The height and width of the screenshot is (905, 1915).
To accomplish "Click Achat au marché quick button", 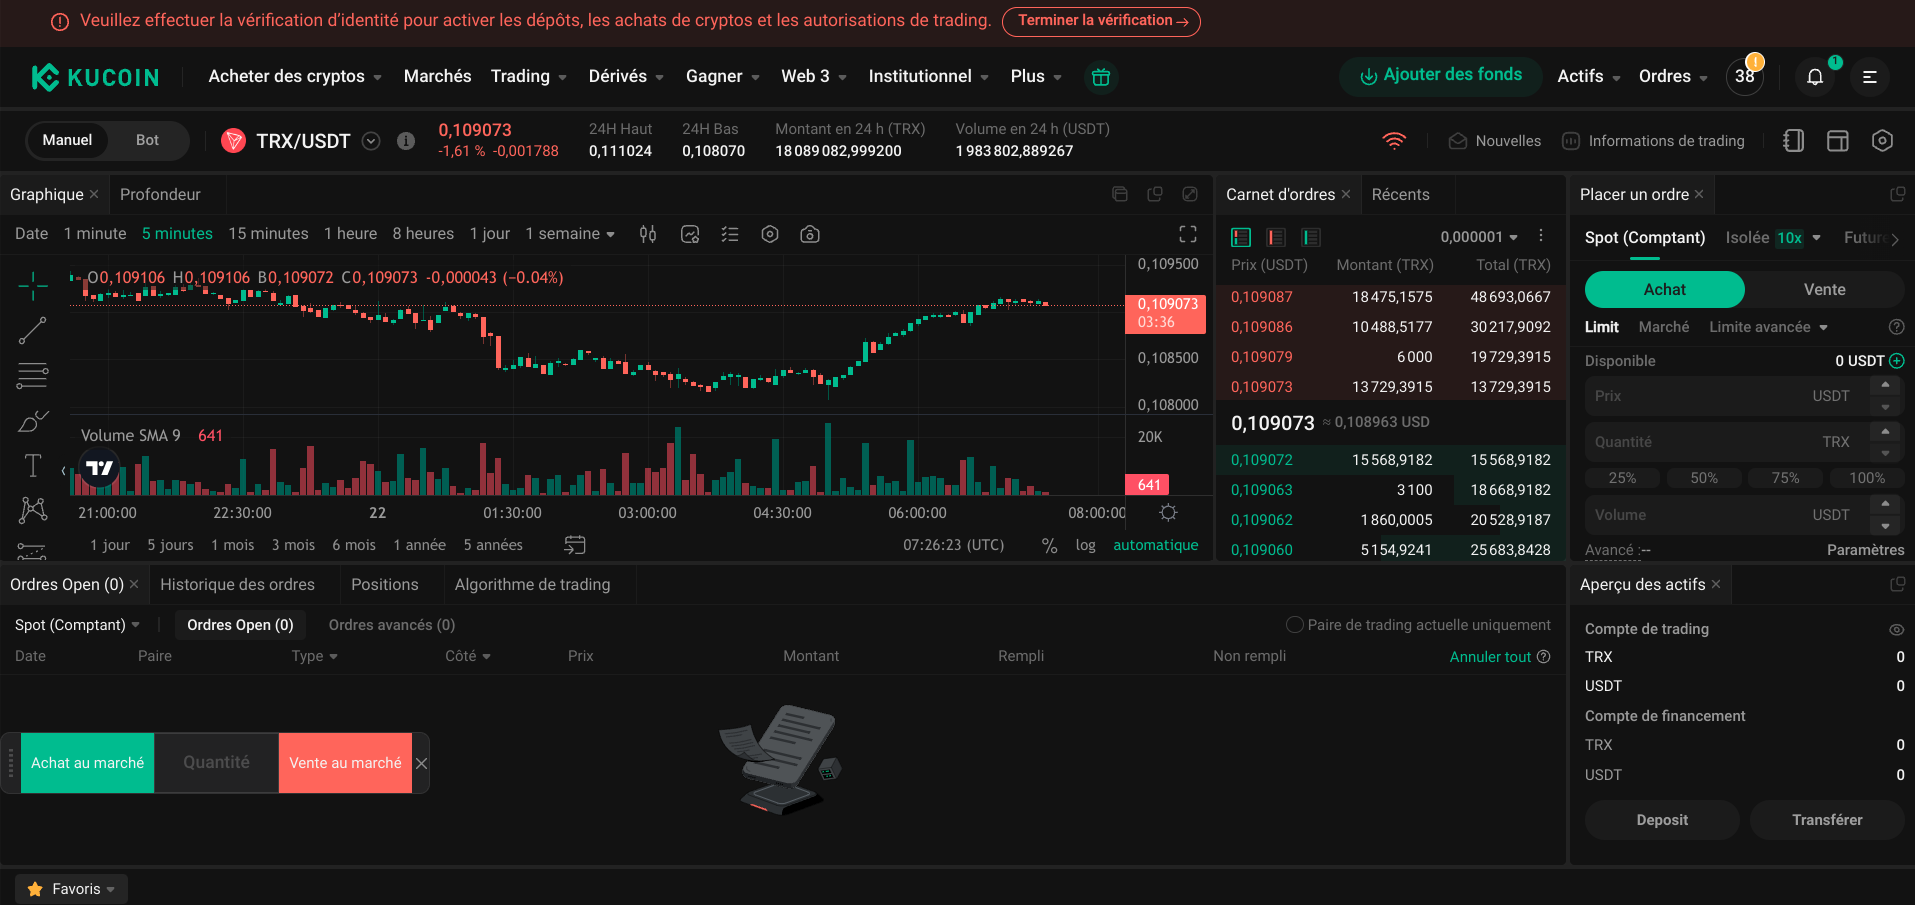I will (x=87, y=763).
